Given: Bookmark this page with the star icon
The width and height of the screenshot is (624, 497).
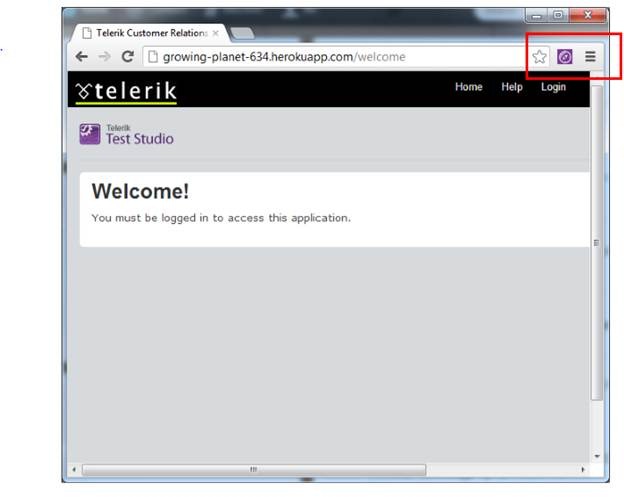Looking at the screenshot, I should click(x=540, y=57).
